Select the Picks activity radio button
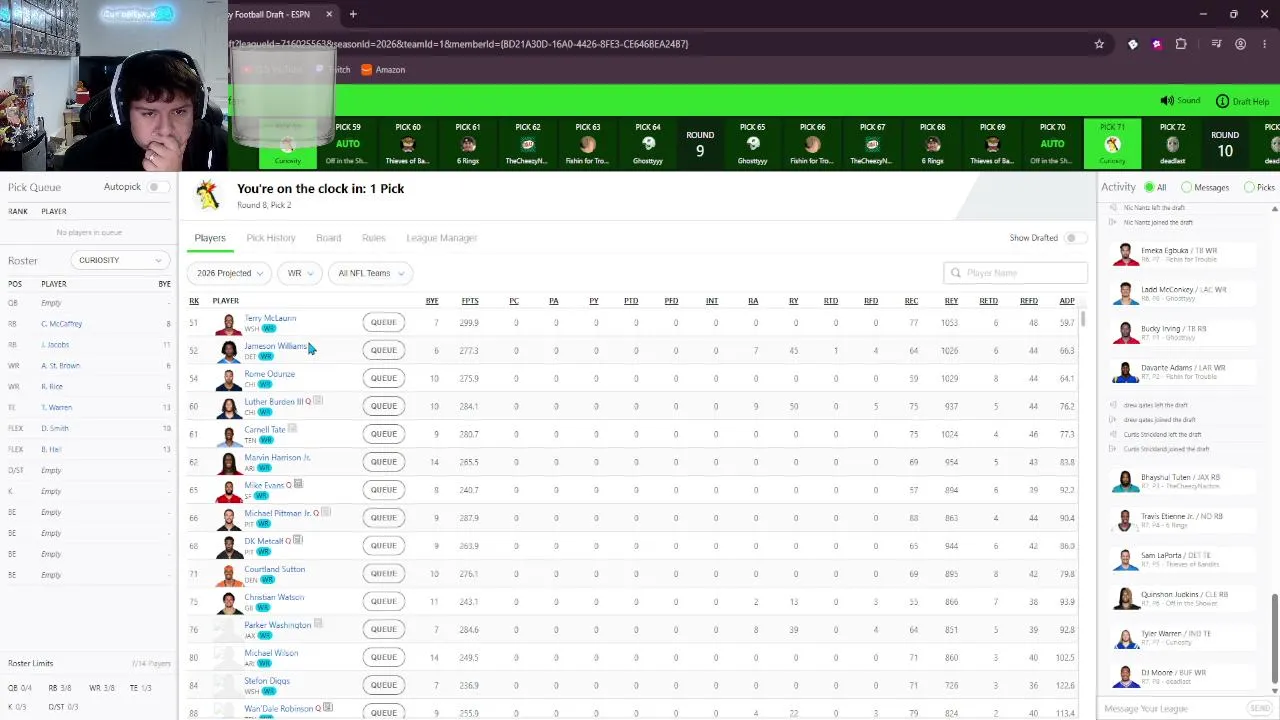 click(x=1249, y=187)
